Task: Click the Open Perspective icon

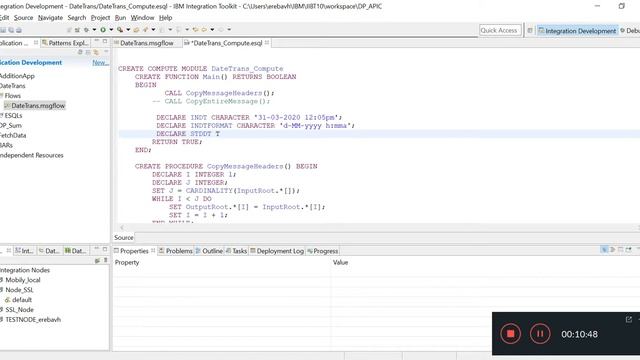Action: coord(530,30)
